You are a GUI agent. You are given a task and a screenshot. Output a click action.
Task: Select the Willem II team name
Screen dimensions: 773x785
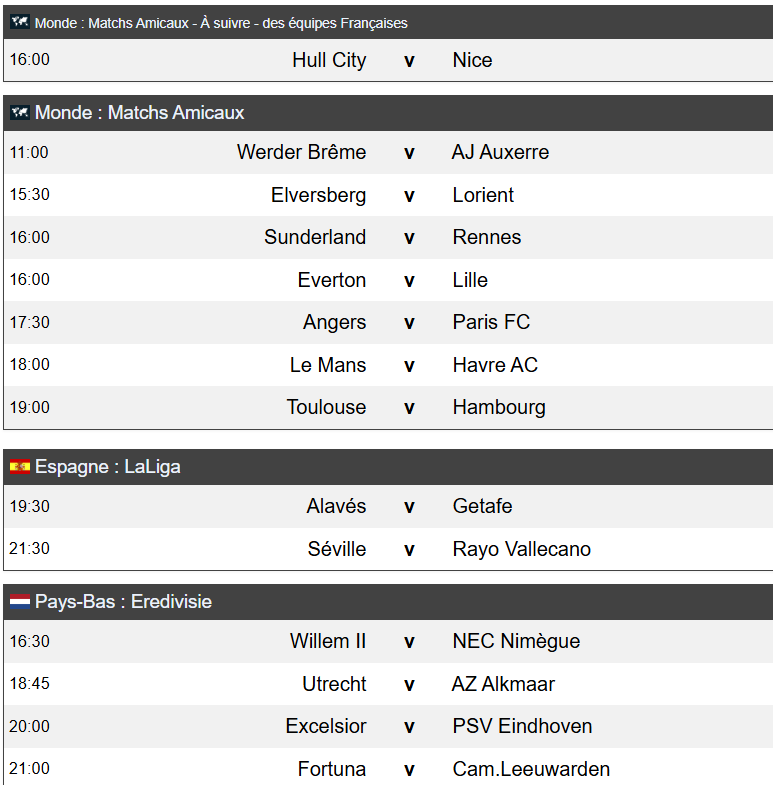pos(328,641)
